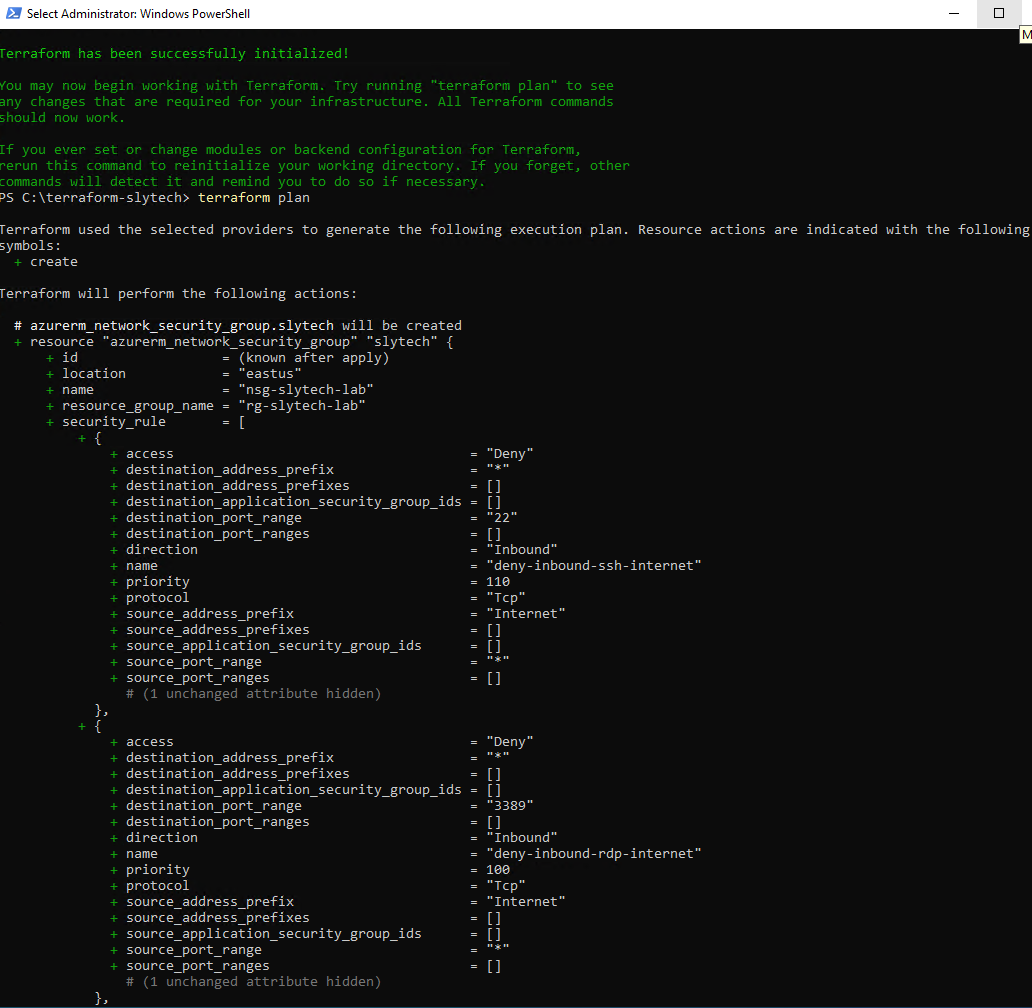The width and height of the screenshot is (1032, 1008).
Task: Click "destination_port_range" label beside "22"
Action: 214,518
